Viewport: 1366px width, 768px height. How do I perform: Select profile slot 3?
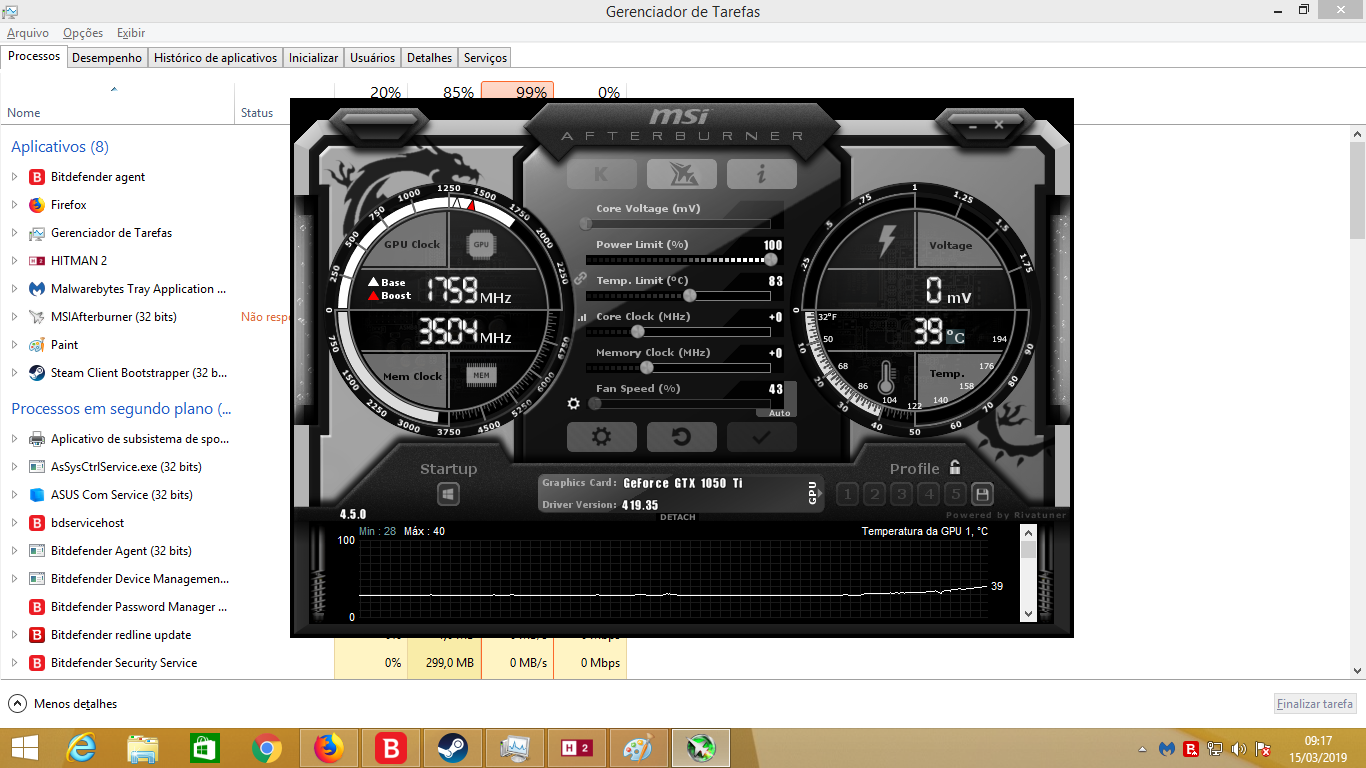(902, 494)
